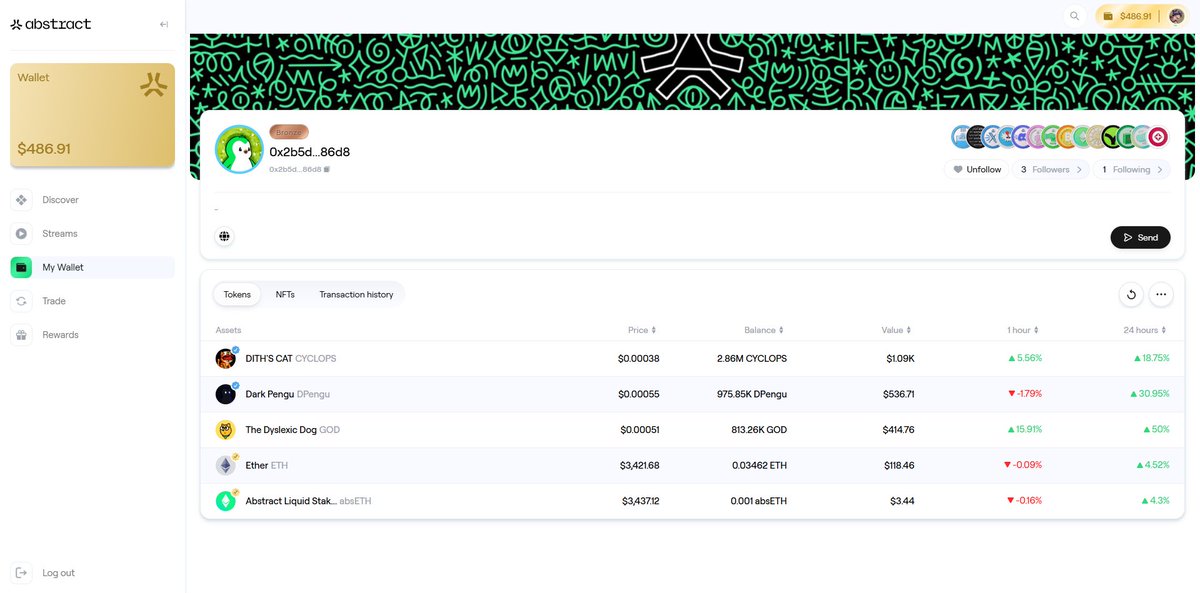Click the -0.16% one-hour change
This screenshot has height=593, width=1200.
click(1023, 501)
